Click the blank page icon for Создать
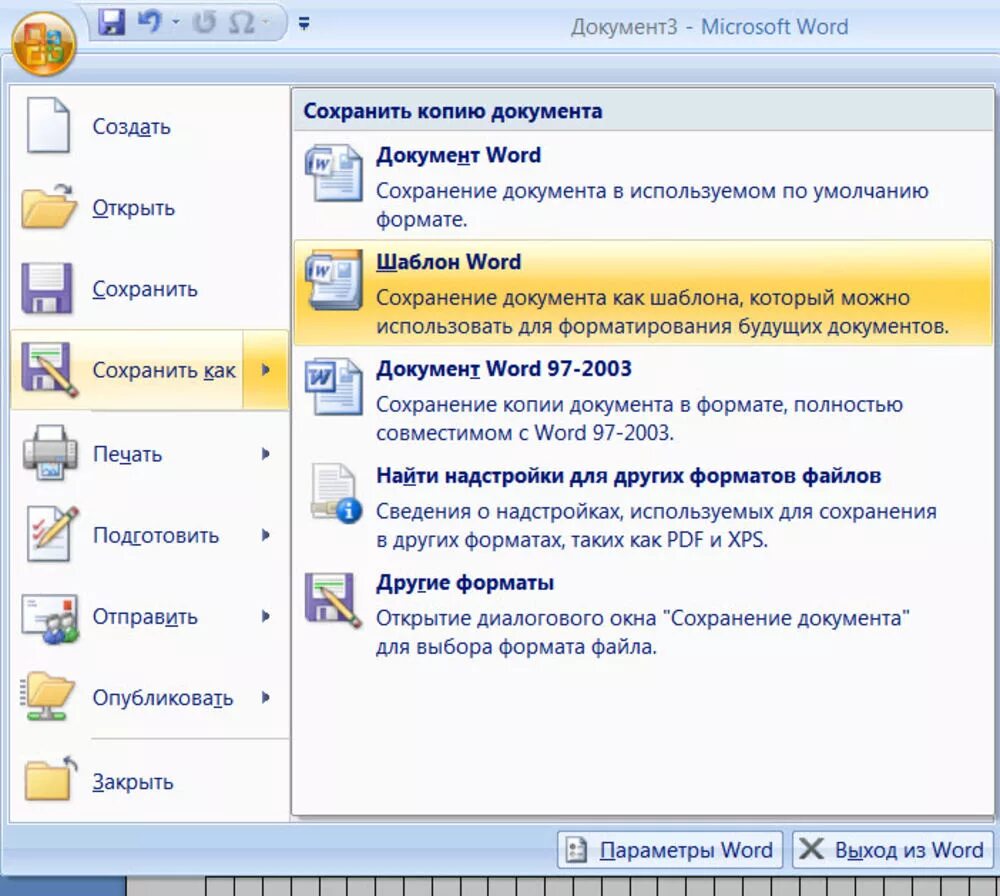Screen dimensions: 1000x896 pos(48,125)
